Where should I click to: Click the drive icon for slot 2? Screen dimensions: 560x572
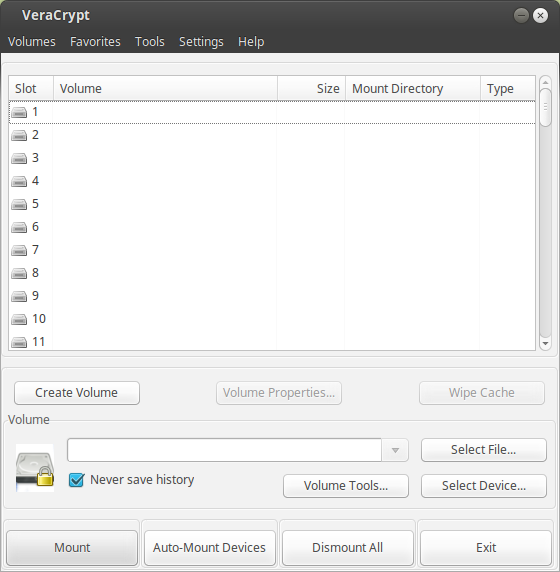[x=19, y=135]
